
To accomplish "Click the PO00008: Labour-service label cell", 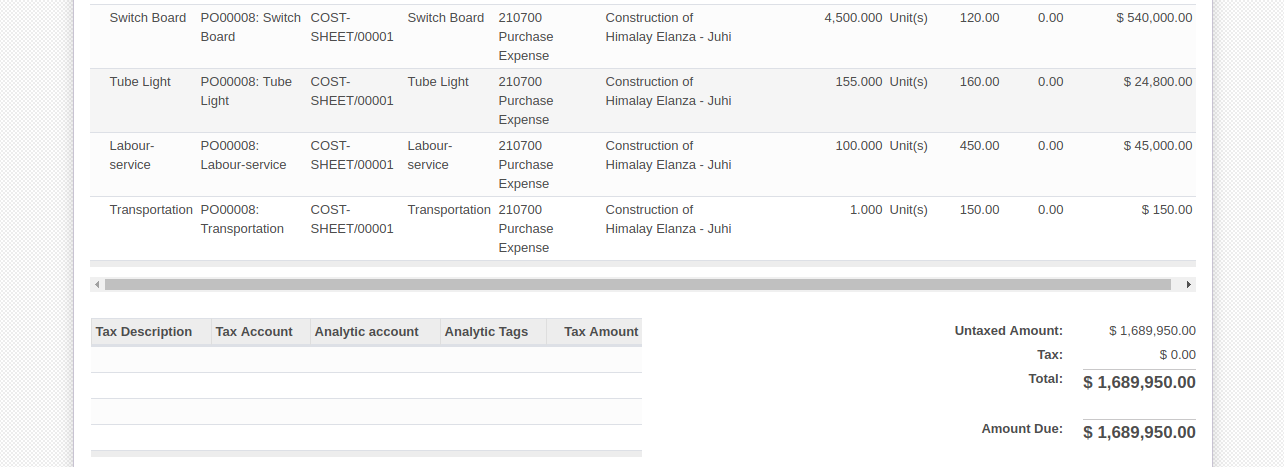I will pos(243,155).
